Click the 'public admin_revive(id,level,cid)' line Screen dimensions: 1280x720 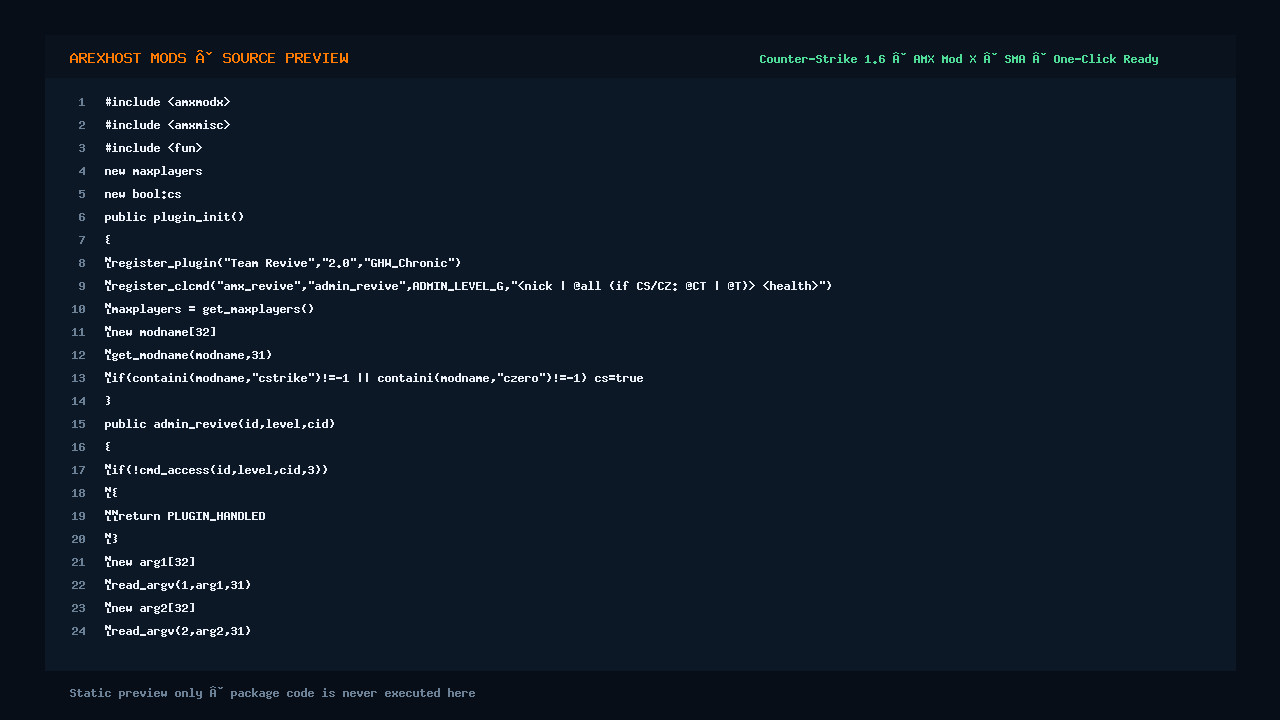tap(220, 424)
